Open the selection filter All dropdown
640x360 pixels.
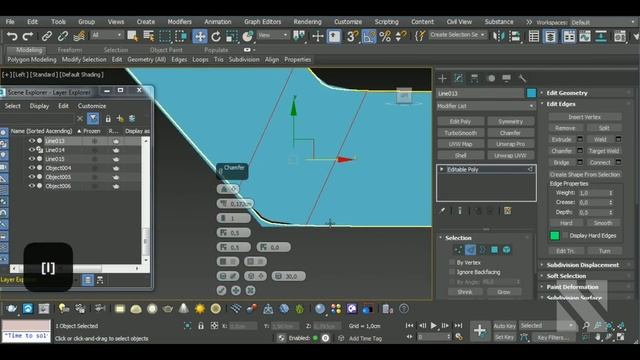pos(107,35)
